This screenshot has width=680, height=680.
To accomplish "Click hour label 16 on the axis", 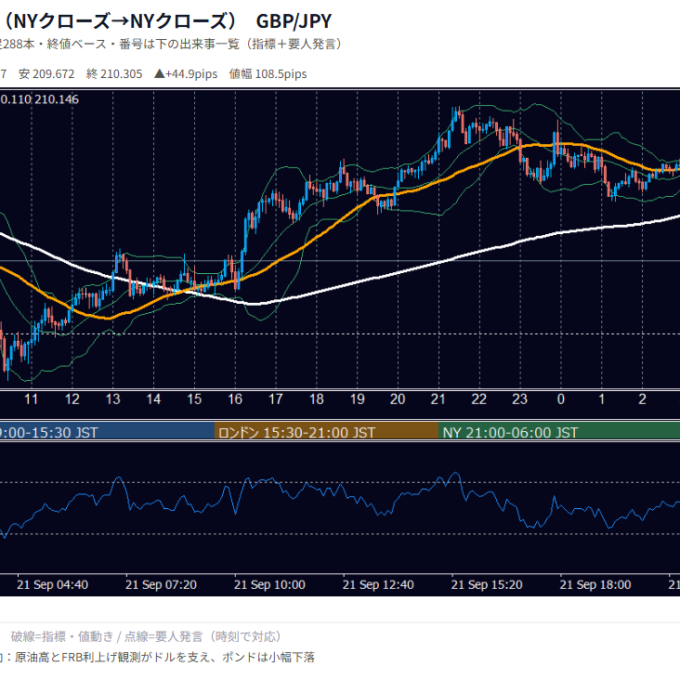I will coord(235,399).
